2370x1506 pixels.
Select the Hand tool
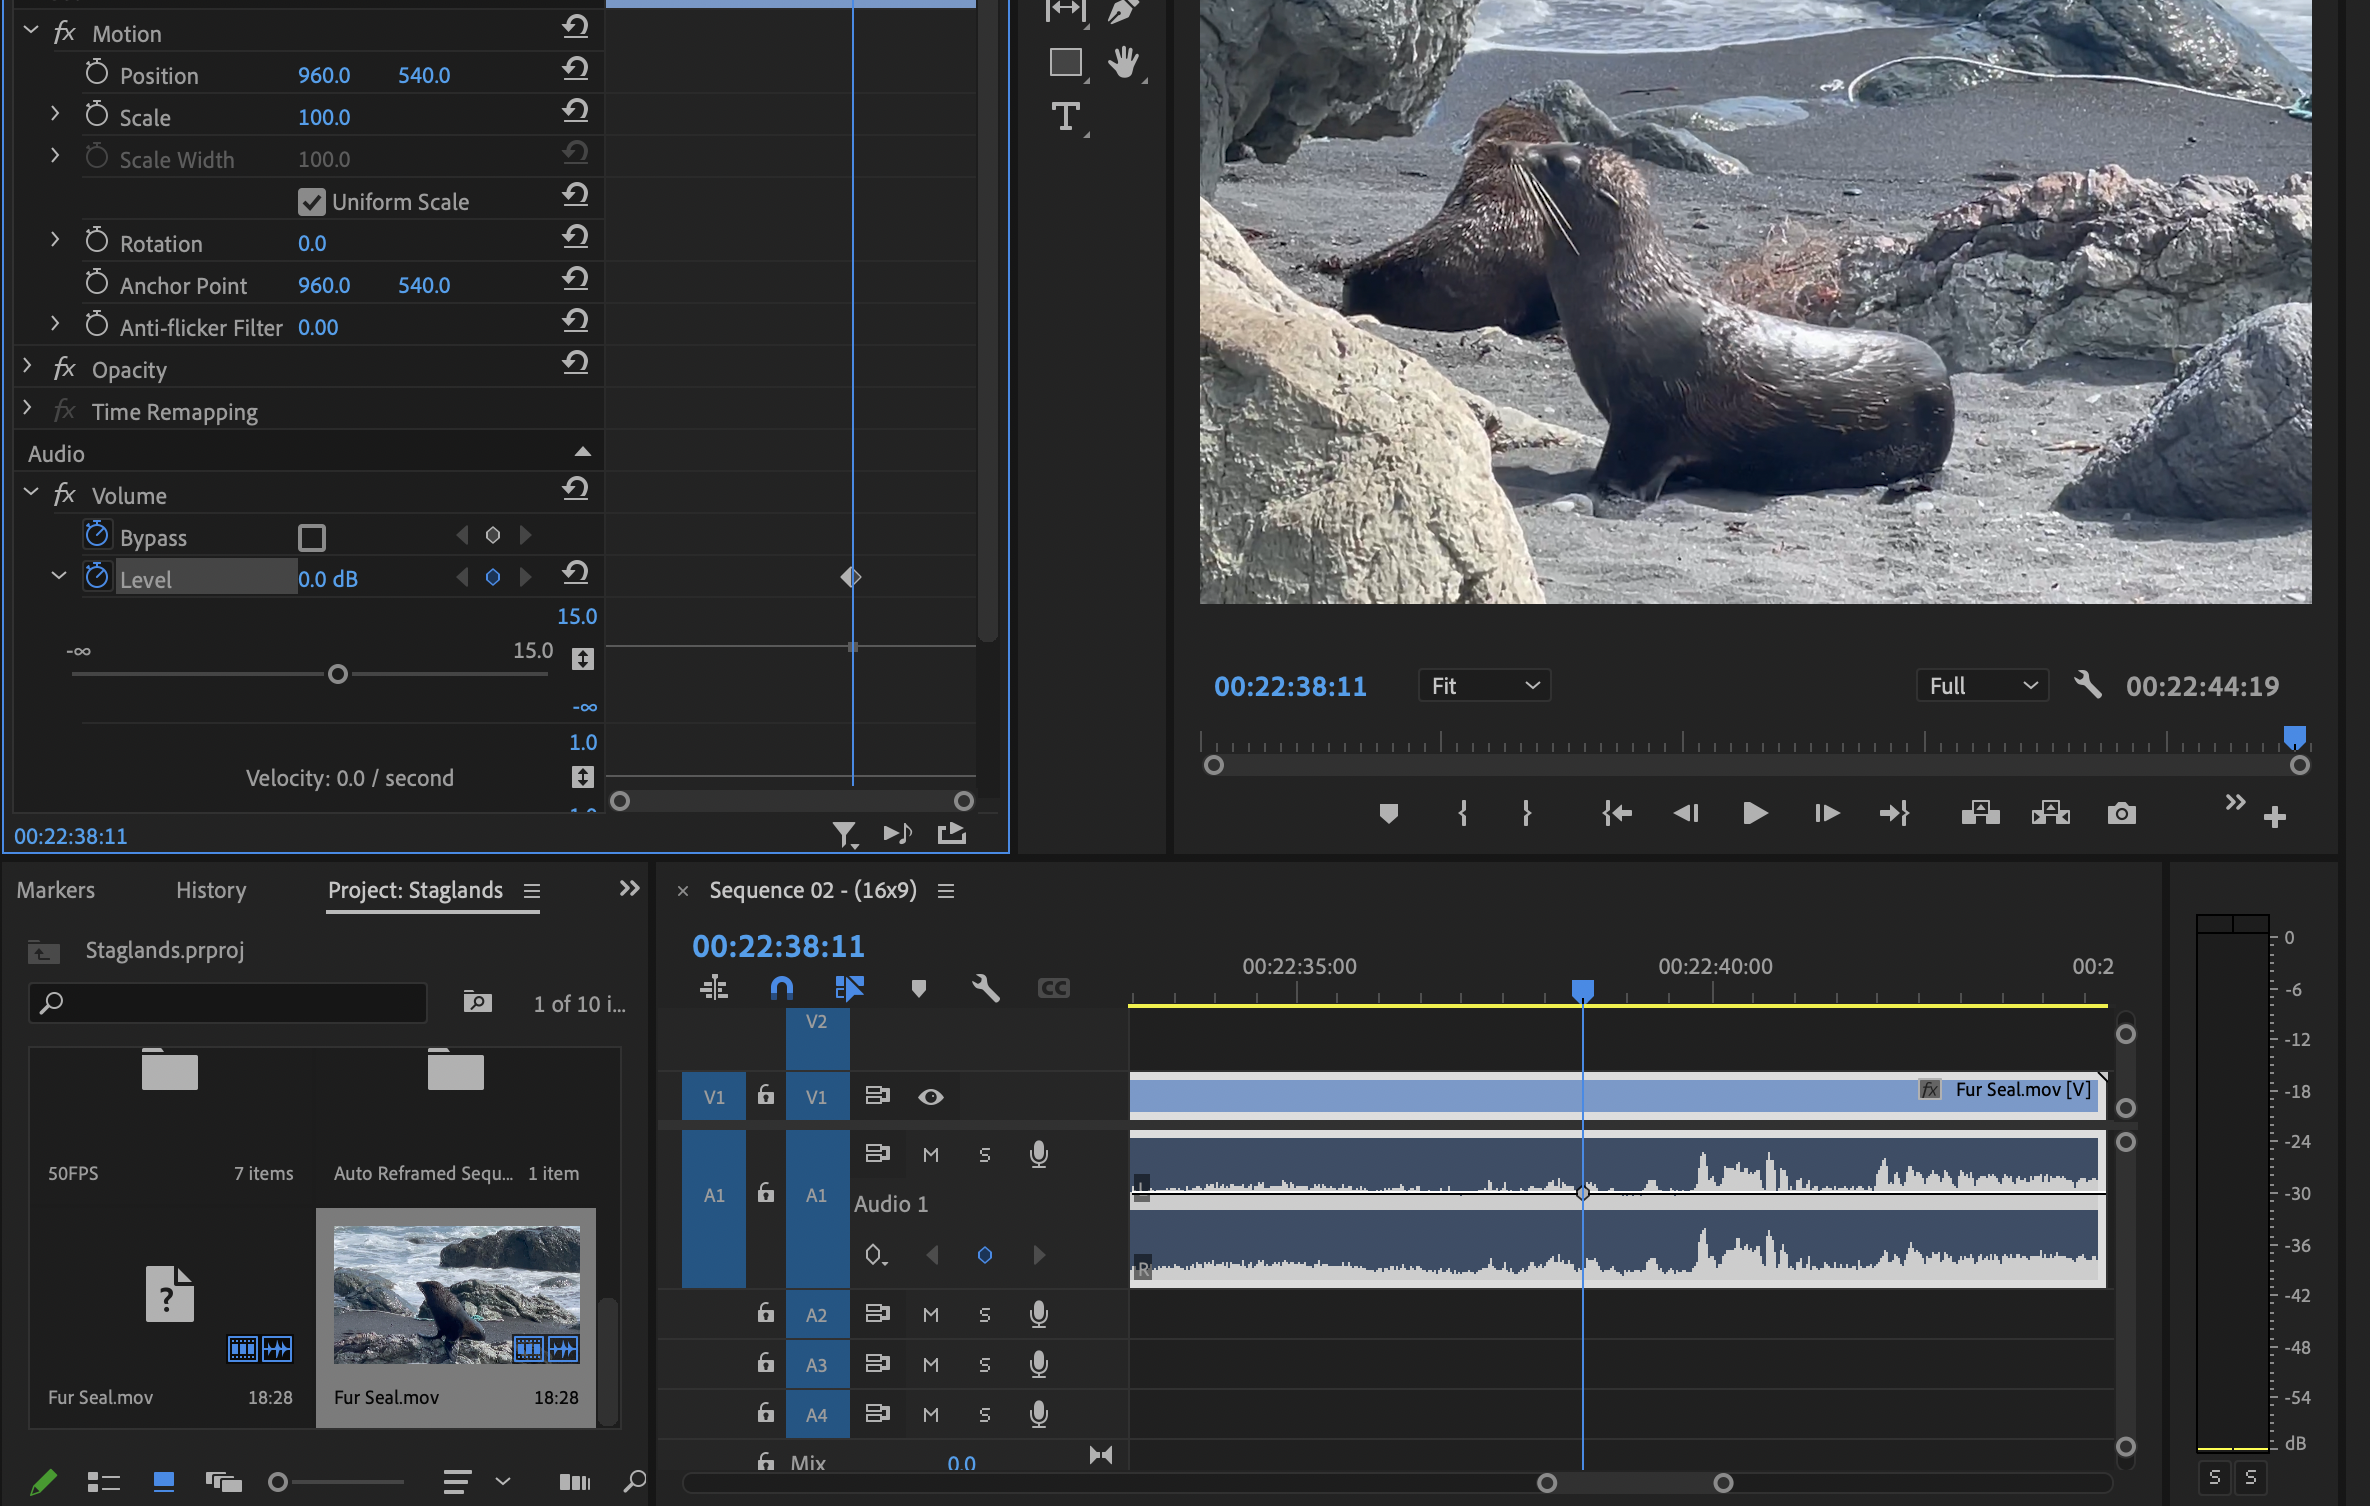click(x=1124, y=62)
